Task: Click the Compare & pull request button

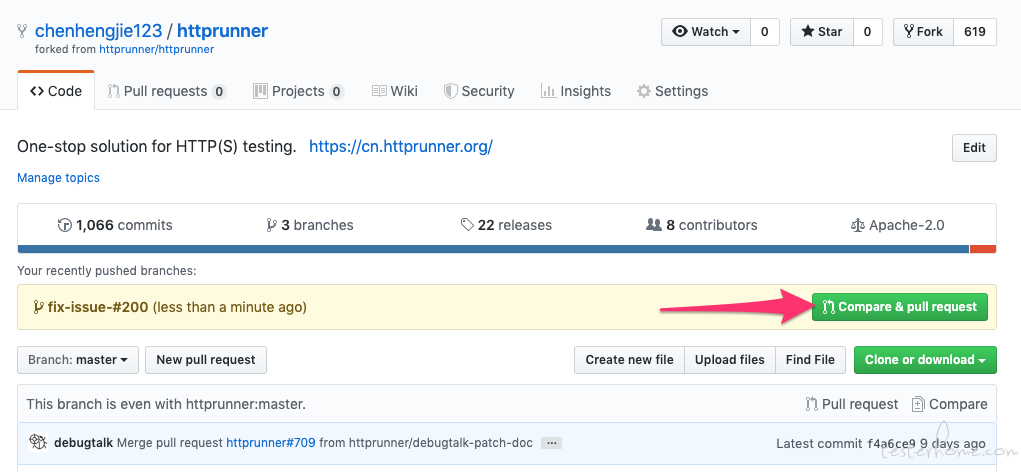Action: pos(899,307)
